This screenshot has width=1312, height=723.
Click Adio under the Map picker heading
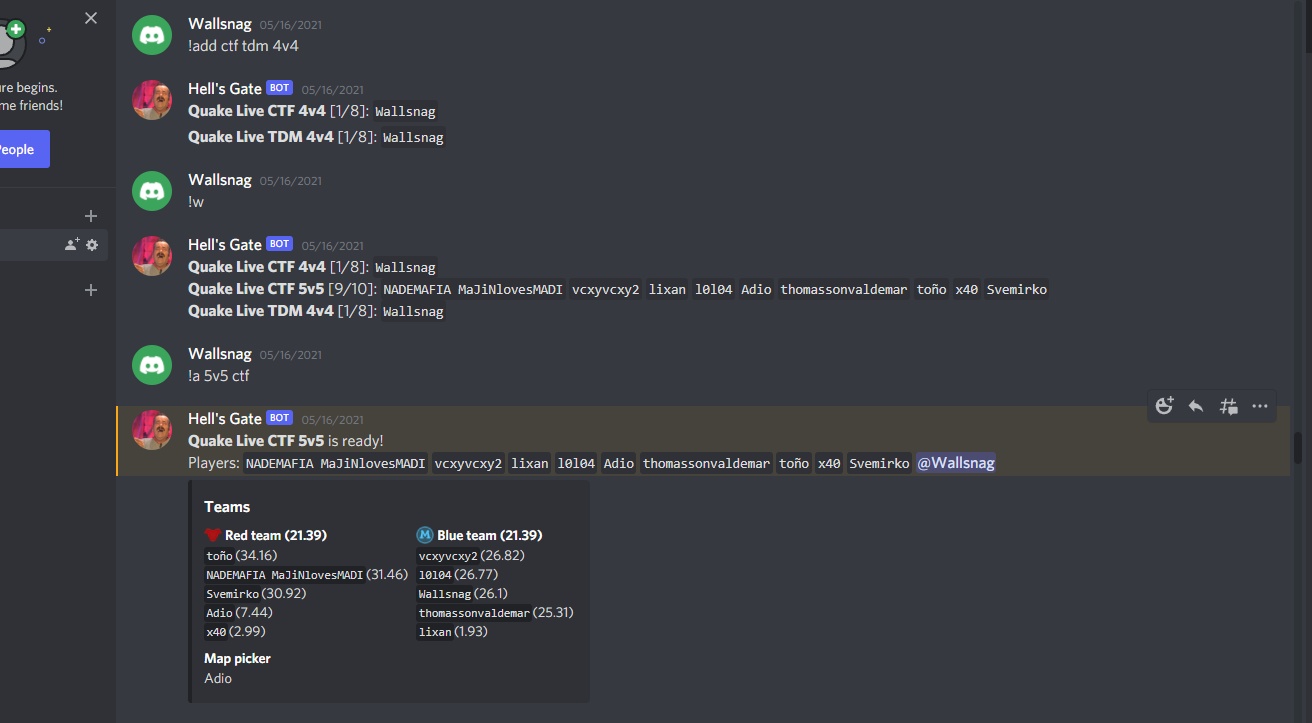[x=217, y=678]
